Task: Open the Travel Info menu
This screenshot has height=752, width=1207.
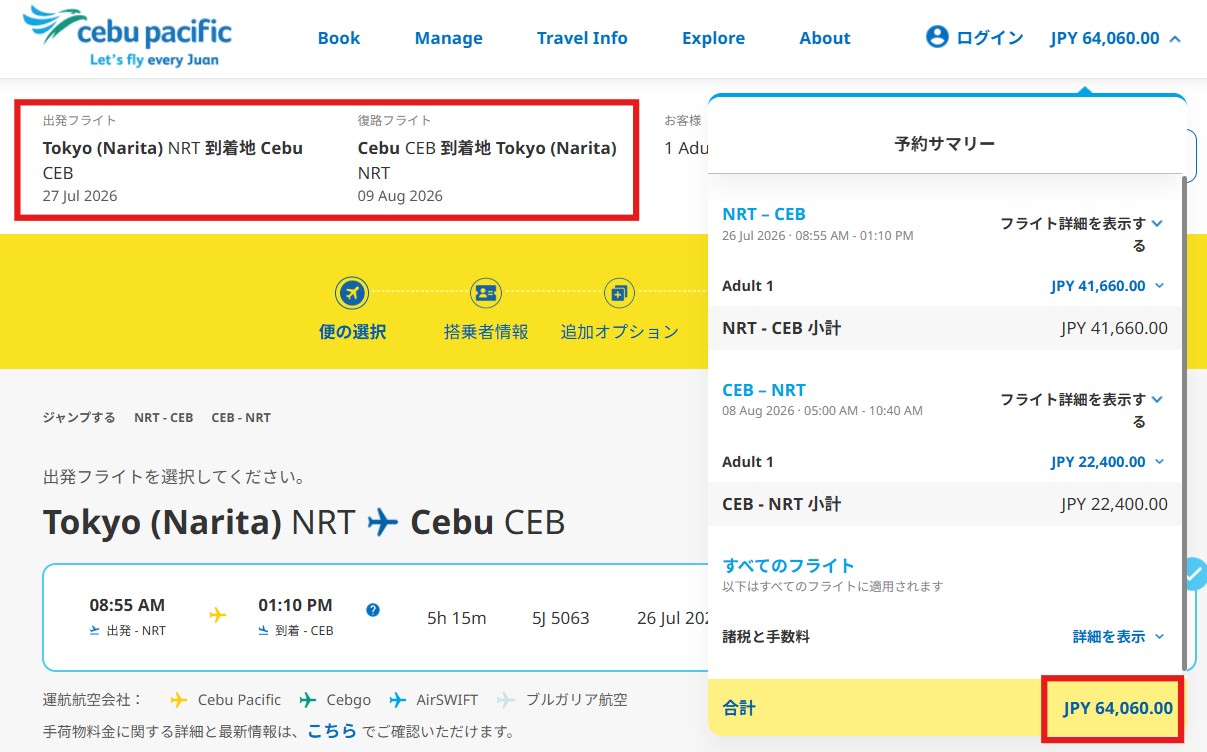Action: click(582, 37)
